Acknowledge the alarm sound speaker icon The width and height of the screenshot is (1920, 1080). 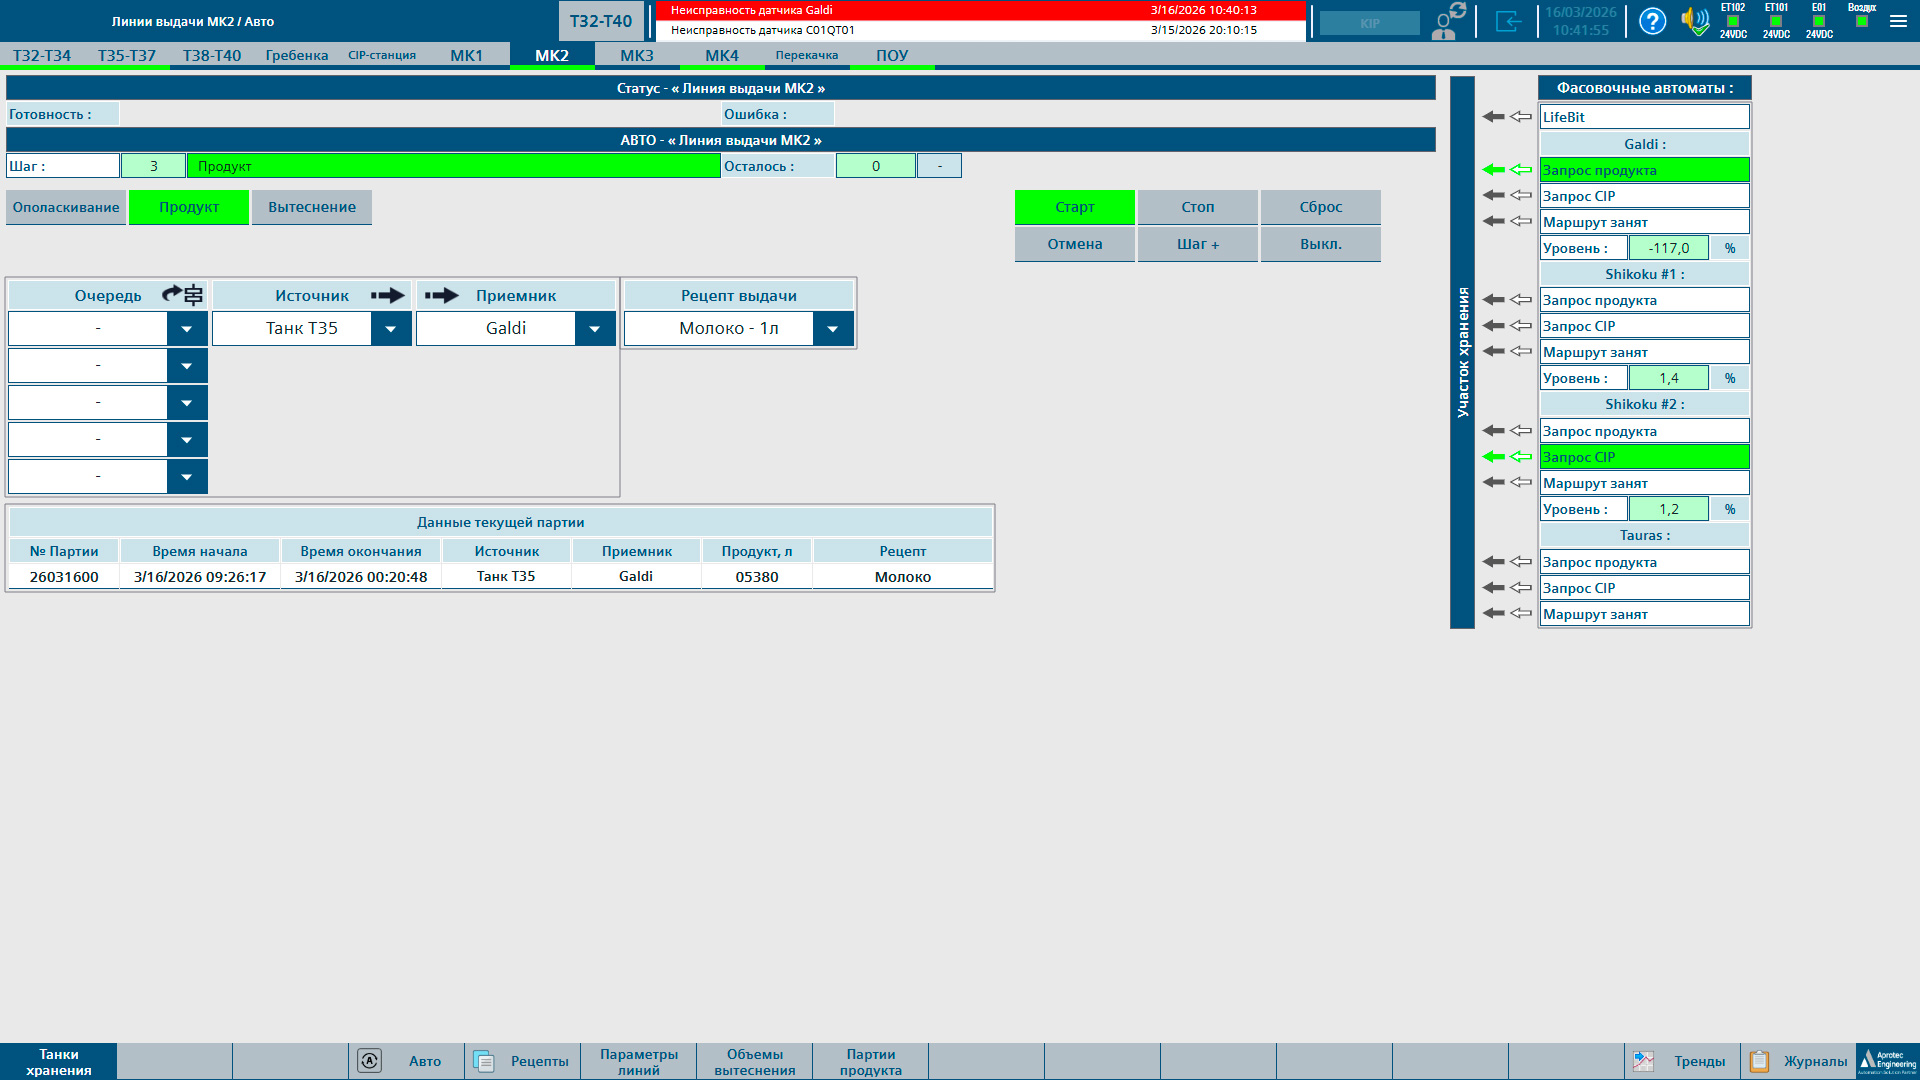[1695, 21]
